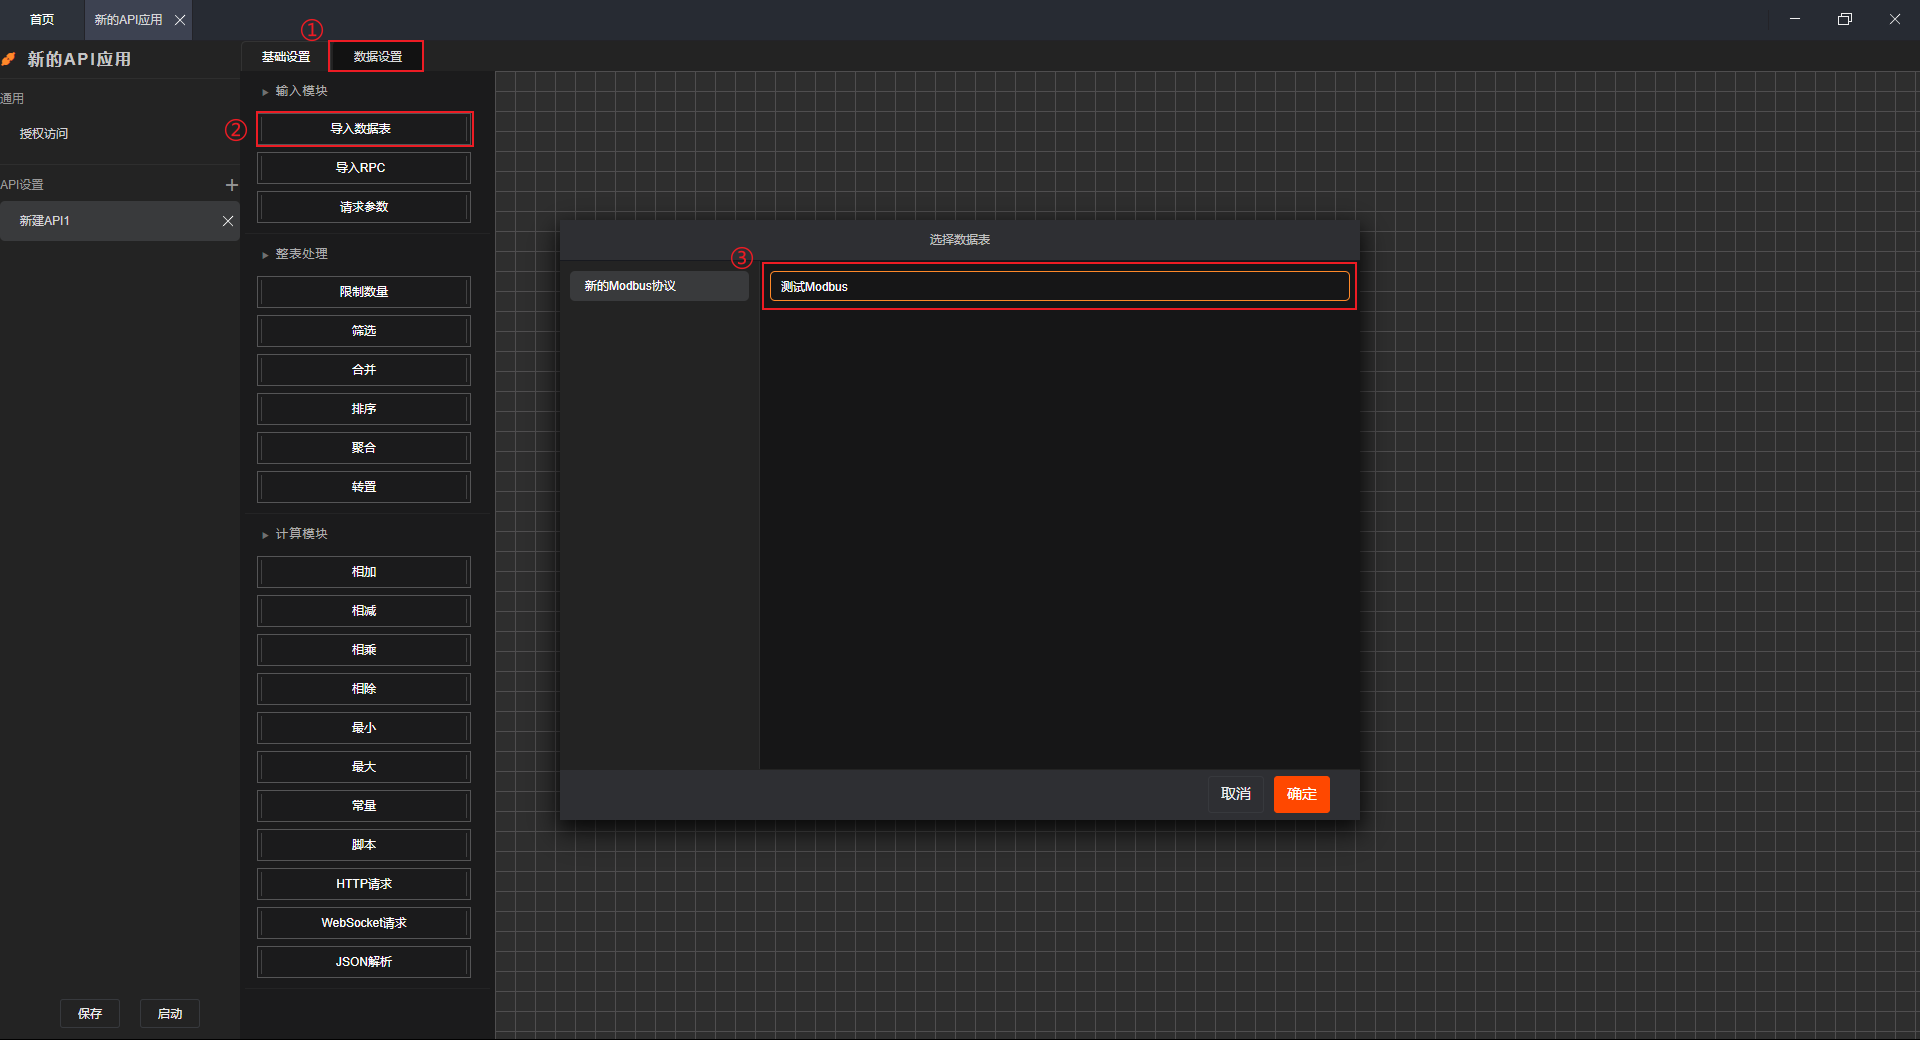Confirm selection with 确定 button
1920x1040 pixels.
pos(1301,794)
